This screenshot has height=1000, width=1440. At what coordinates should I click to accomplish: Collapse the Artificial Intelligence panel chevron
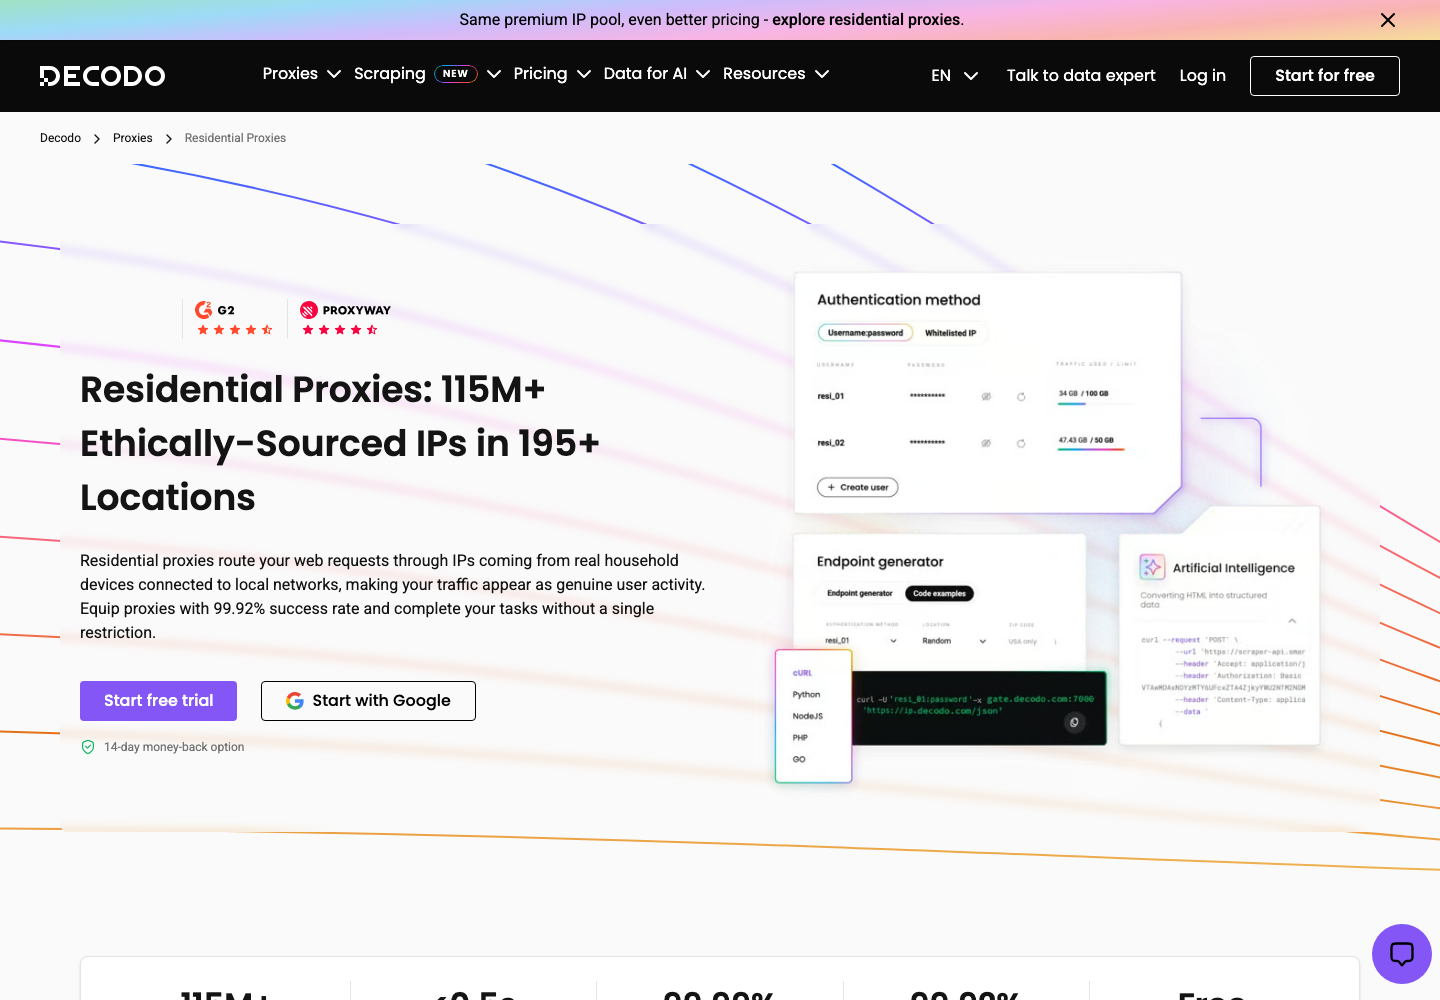[x=1292, y=621]
